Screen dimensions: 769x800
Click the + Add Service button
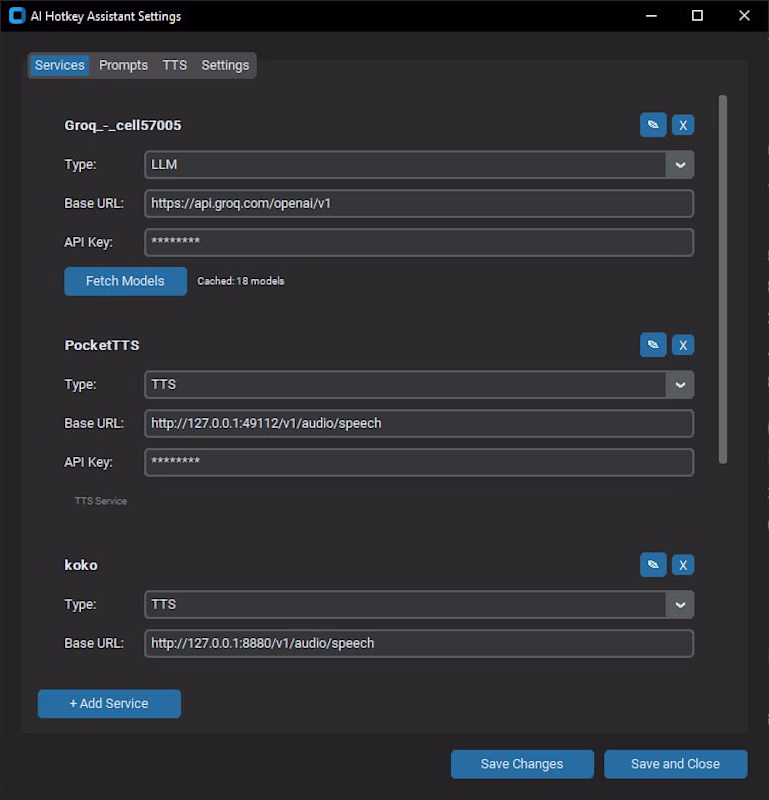pos(109,704)
